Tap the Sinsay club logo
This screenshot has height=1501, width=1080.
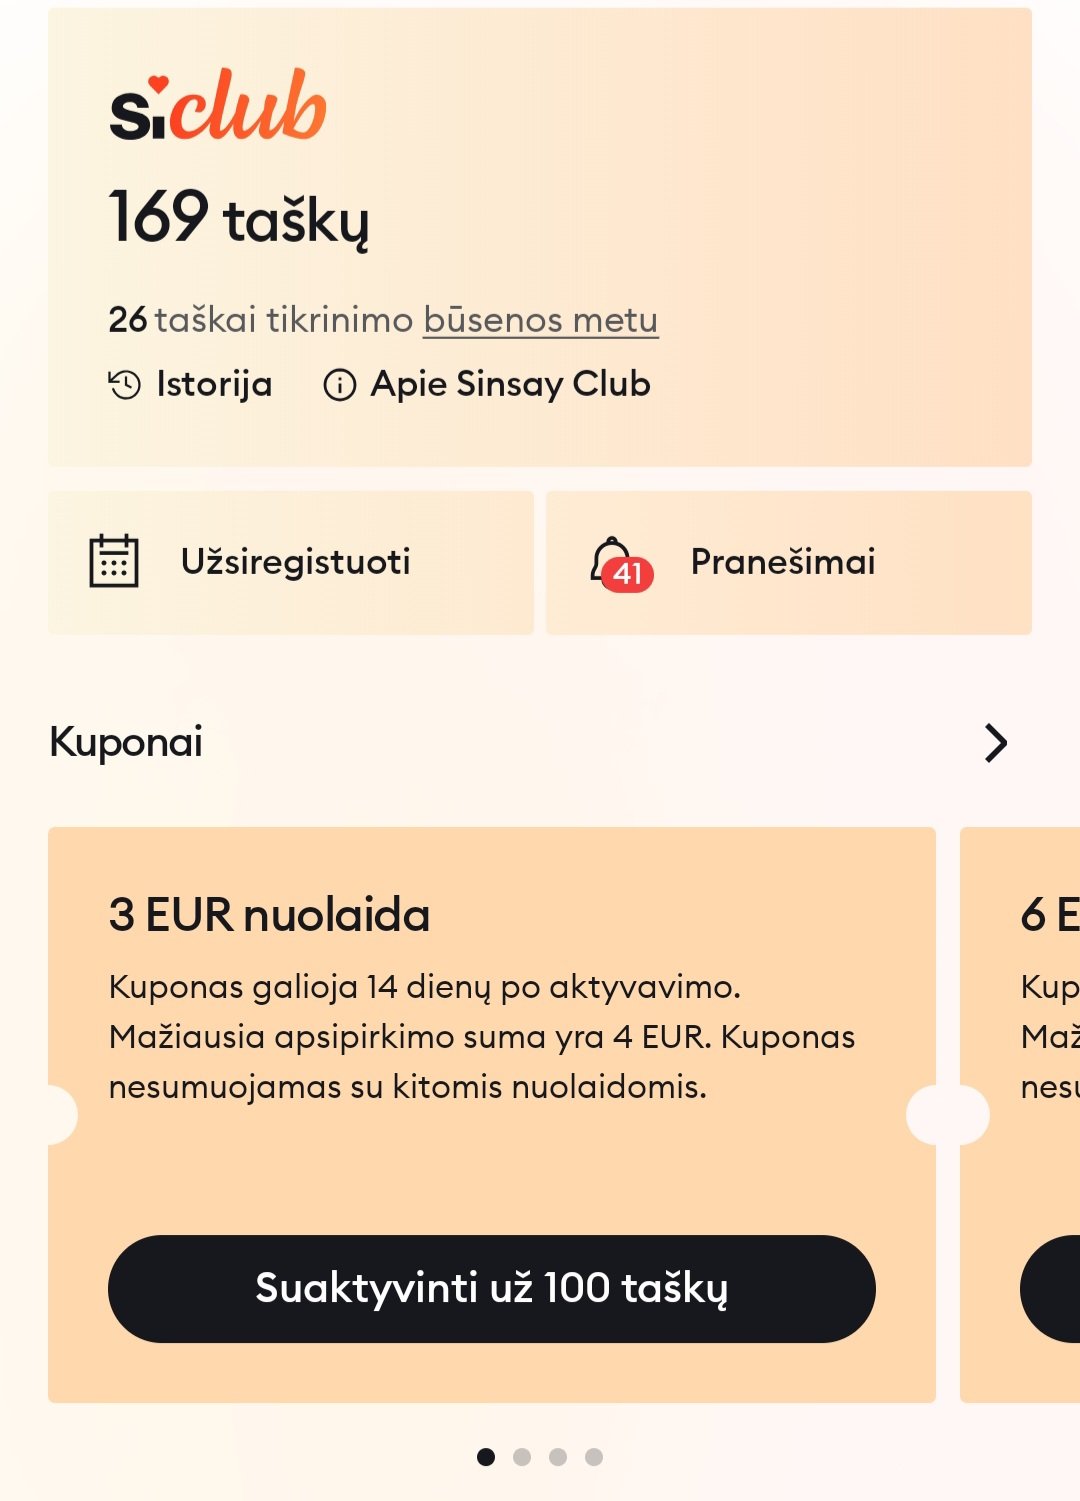218,106
